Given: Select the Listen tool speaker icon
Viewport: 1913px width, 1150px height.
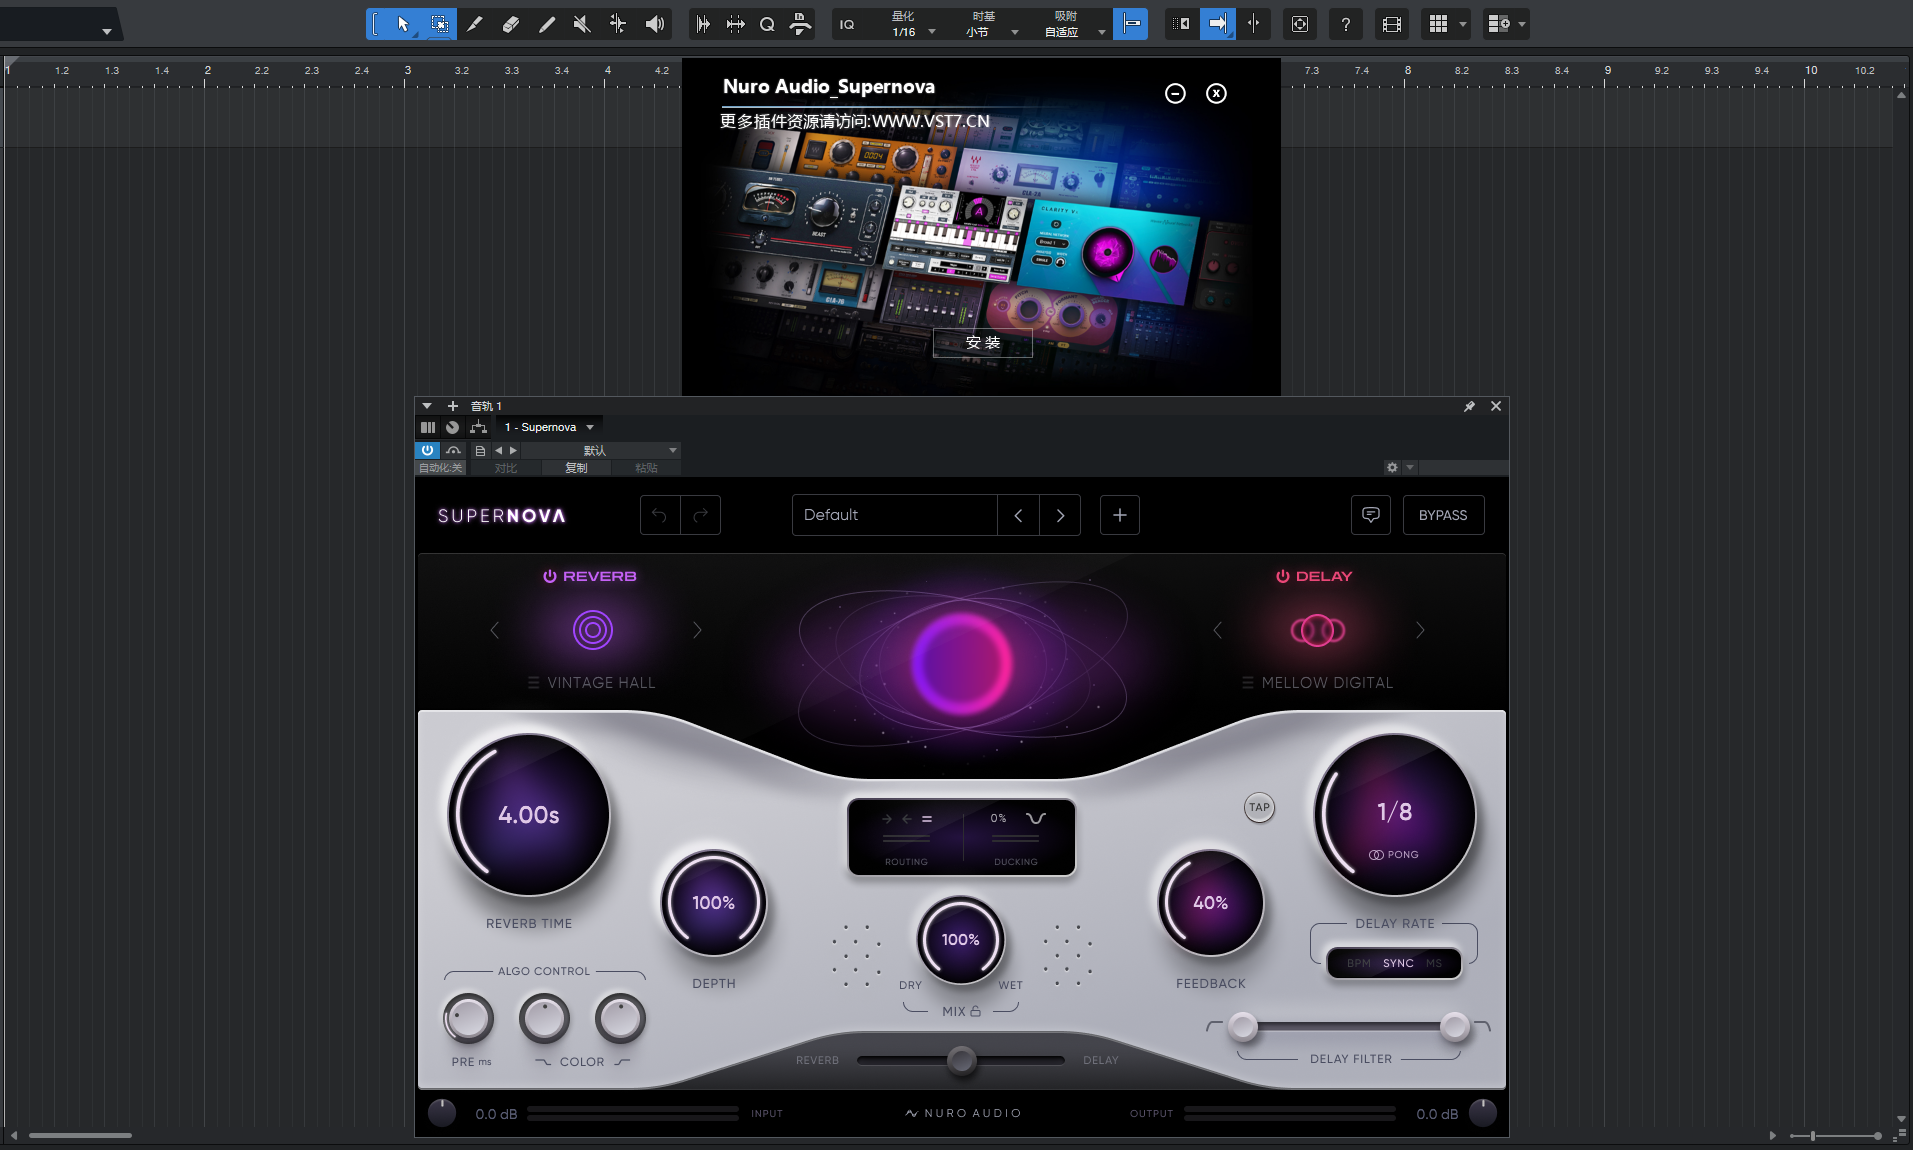Looking at the screenshot, I should coord(655,24).
